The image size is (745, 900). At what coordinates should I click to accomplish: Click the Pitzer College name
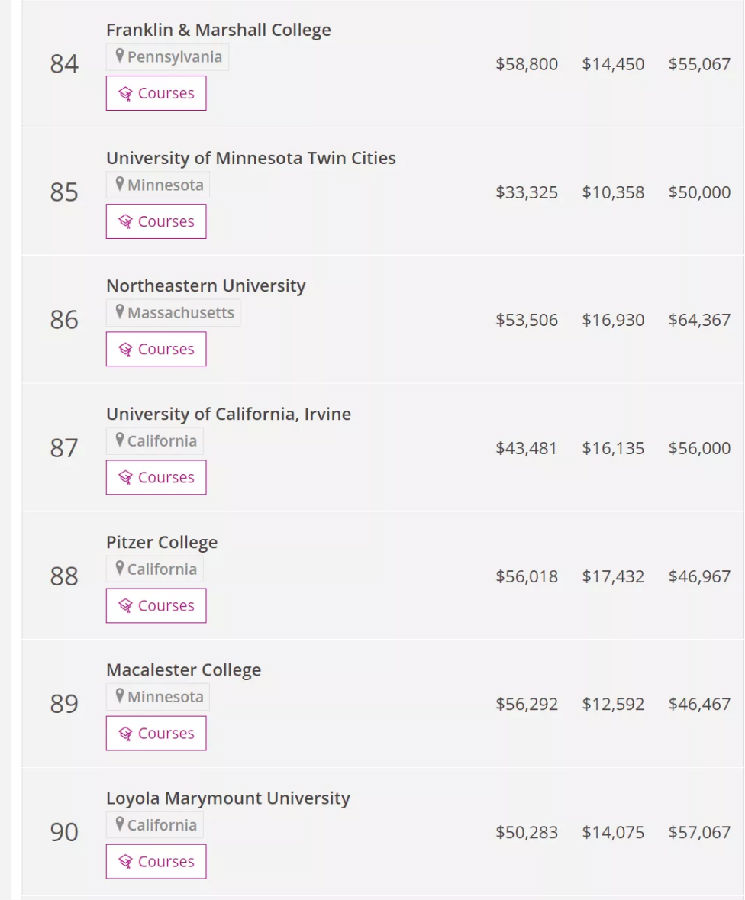tap(162, 542)
